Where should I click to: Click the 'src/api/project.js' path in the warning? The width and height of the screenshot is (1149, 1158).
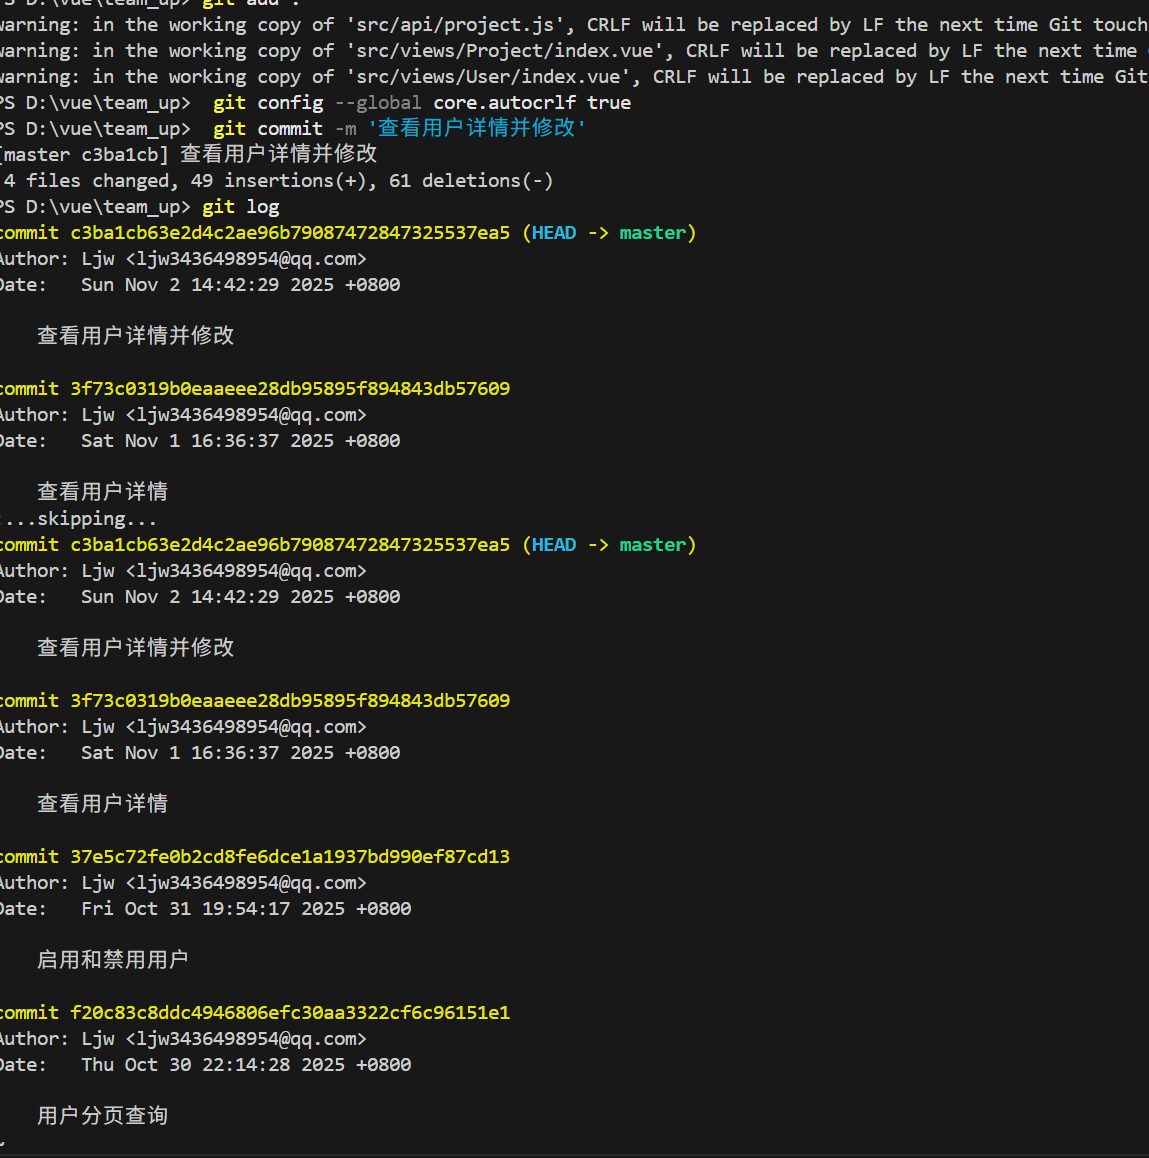455,25
